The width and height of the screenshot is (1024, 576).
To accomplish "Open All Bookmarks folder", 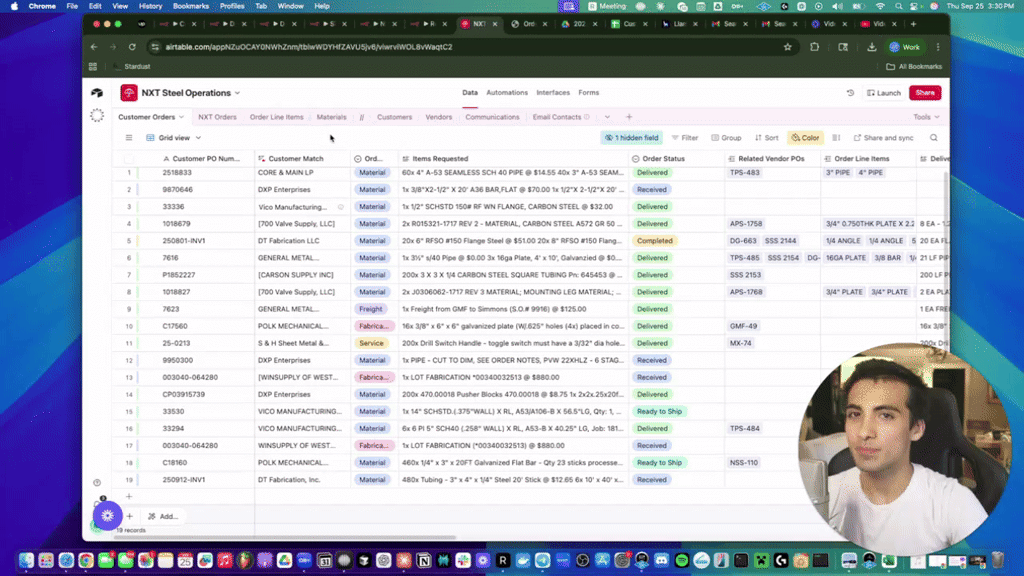I will click(914, 67).
